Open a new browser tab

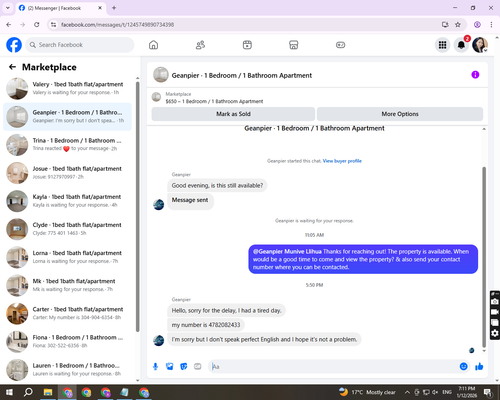pos(114,8)
